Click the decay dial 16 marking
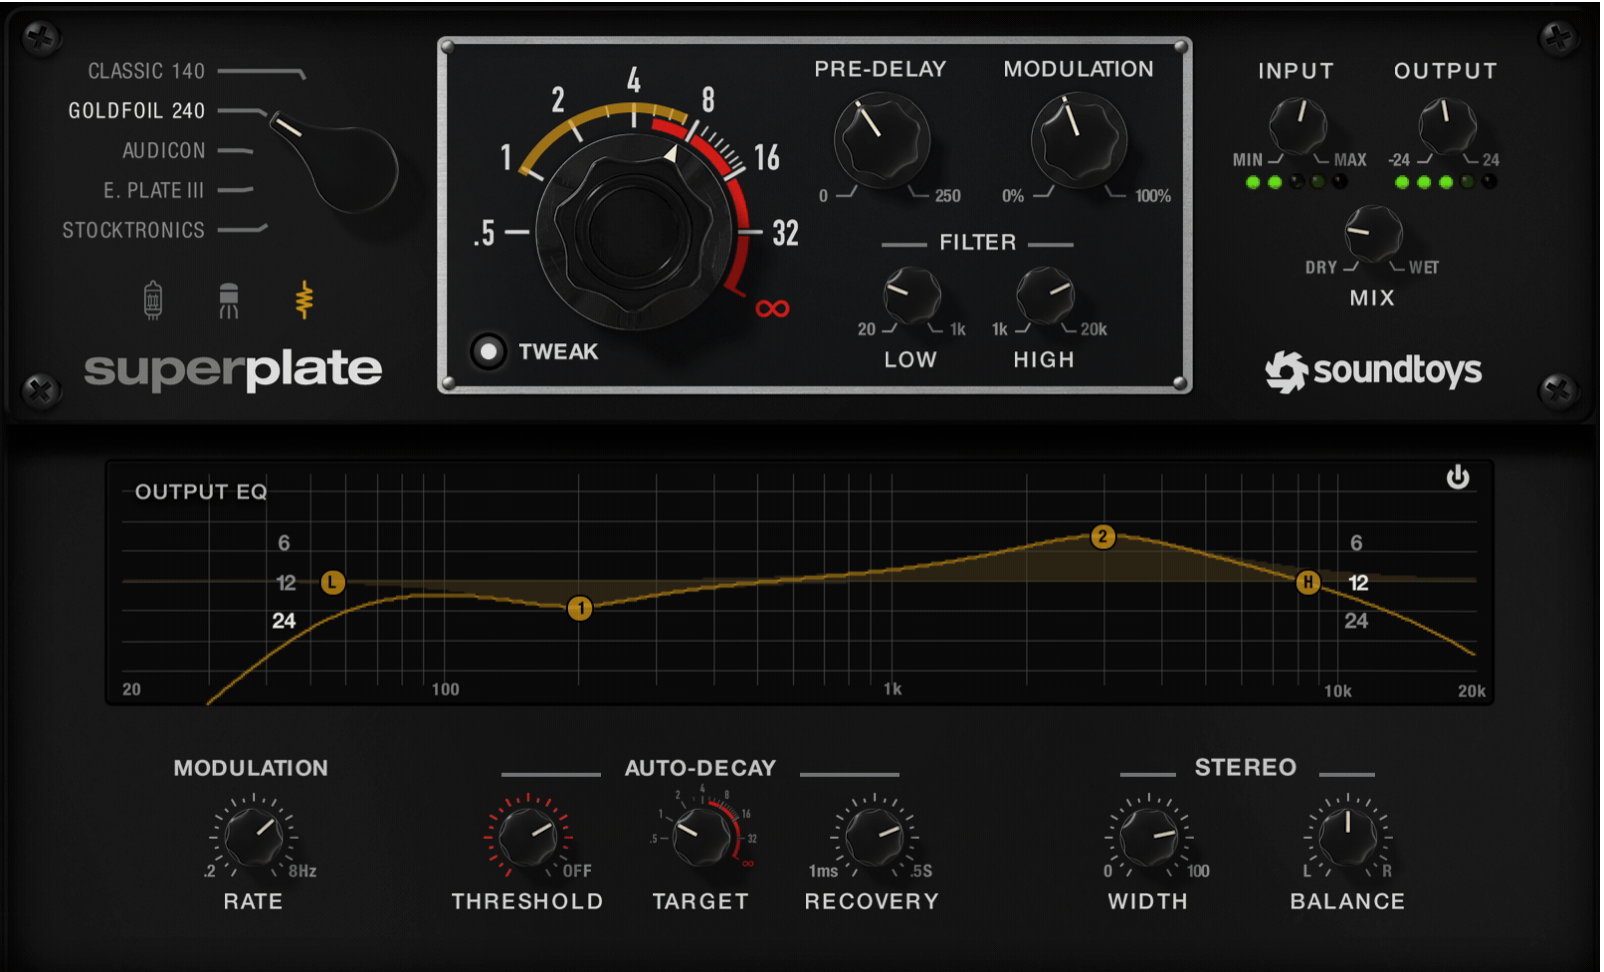The height and width of the screenshot is (972, 1604). [766, 158]
